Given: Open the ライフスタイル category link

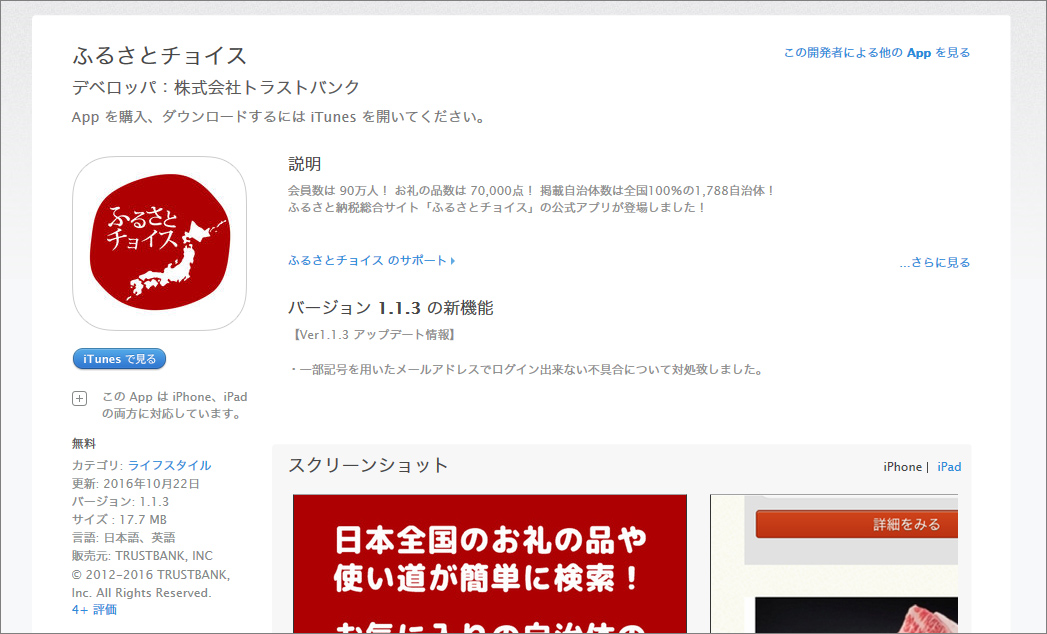Looking at the screenshot, I should point(170,465).
